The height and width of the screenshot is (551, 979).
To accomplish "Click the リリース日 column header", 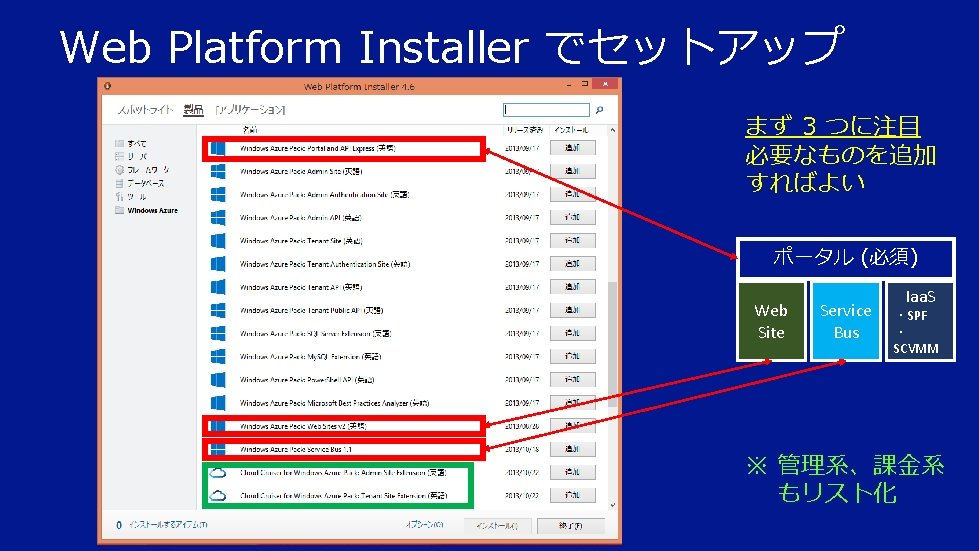I will tap(524, 130).
